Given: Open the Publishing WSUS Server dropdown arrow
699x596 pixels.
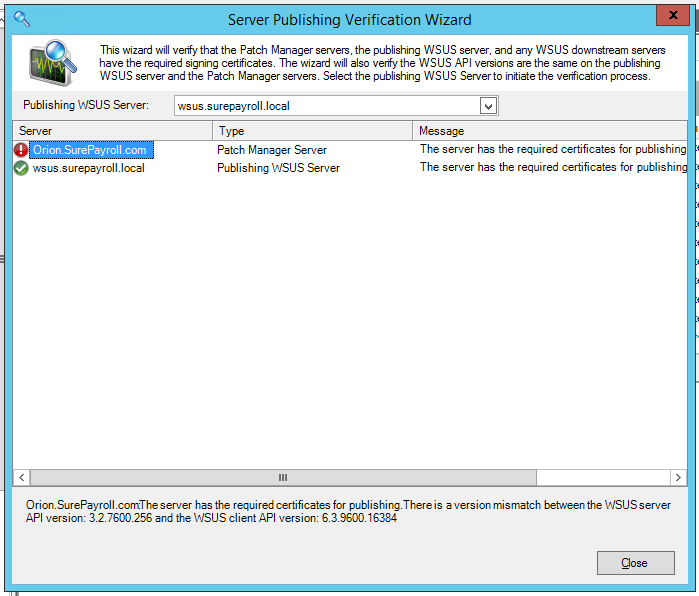Looking at the screenshot, I should pos(489,106).
